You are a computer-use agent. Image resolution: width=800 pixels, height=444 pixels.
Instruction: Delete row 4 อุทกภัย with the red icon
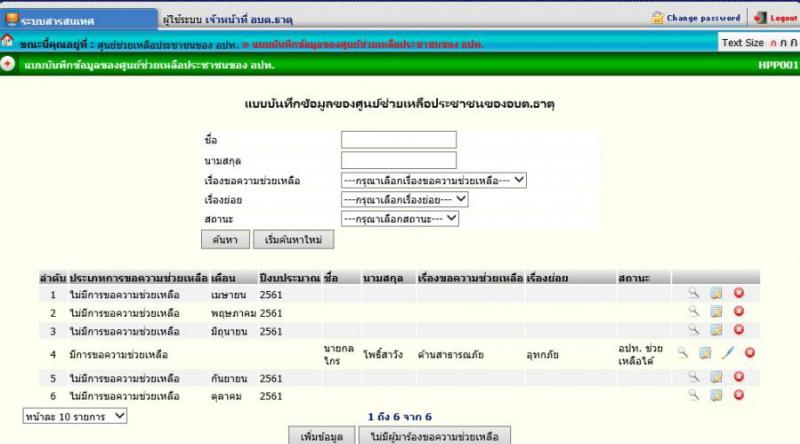[x=750, y=353]
